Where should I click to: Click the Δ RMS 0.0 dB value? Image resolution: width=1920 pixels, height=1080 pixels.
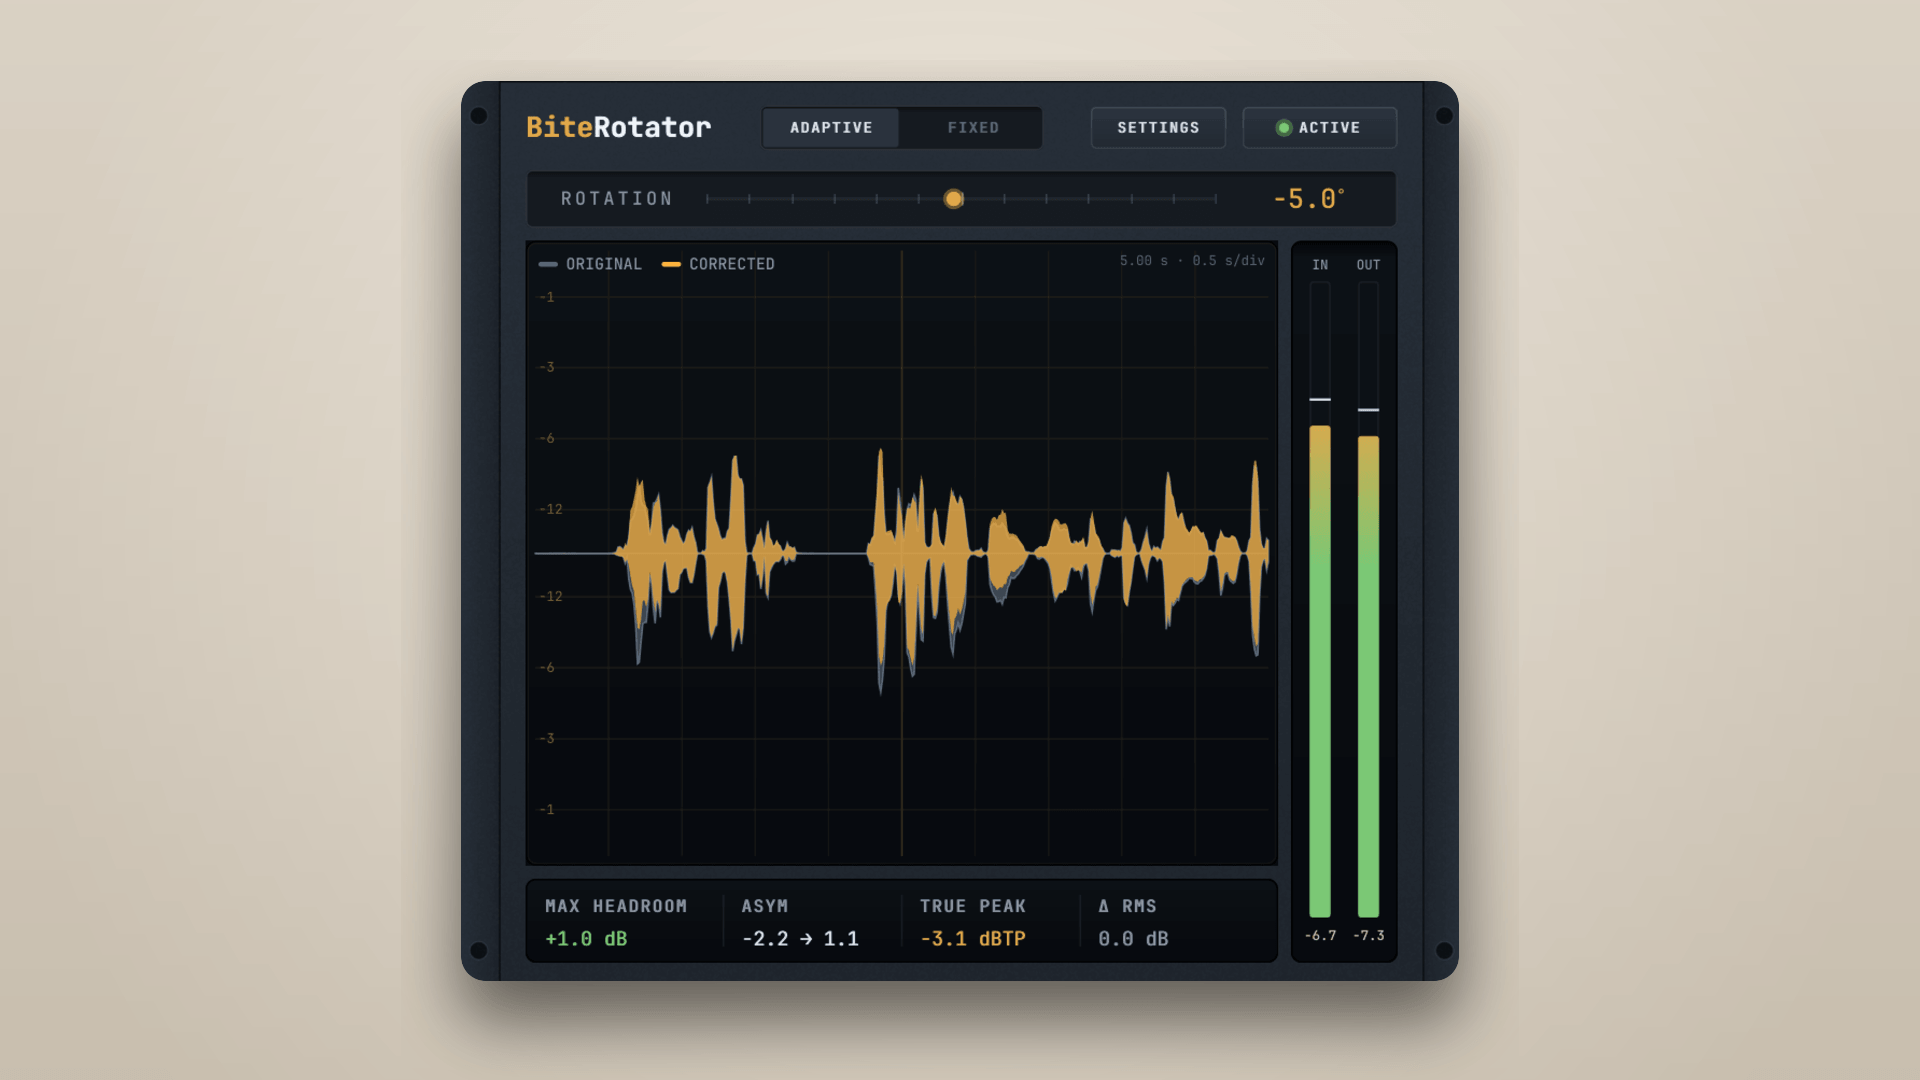[x=1133, y=939]
